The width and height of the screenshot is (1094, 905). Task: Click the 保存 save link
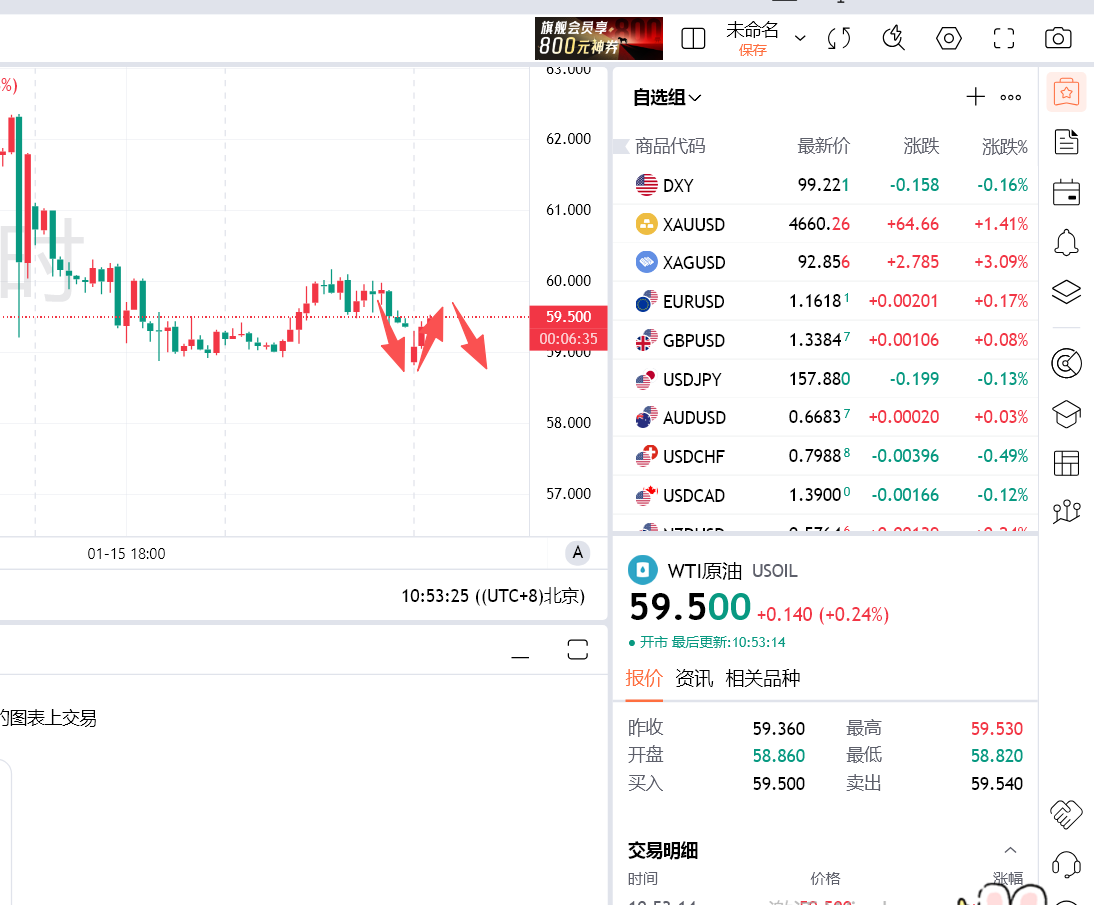tap(753, 49)
